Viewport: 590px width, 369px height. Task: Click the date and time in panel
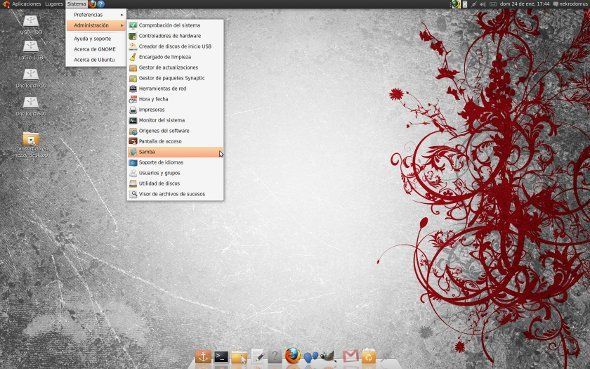point(525,4)
